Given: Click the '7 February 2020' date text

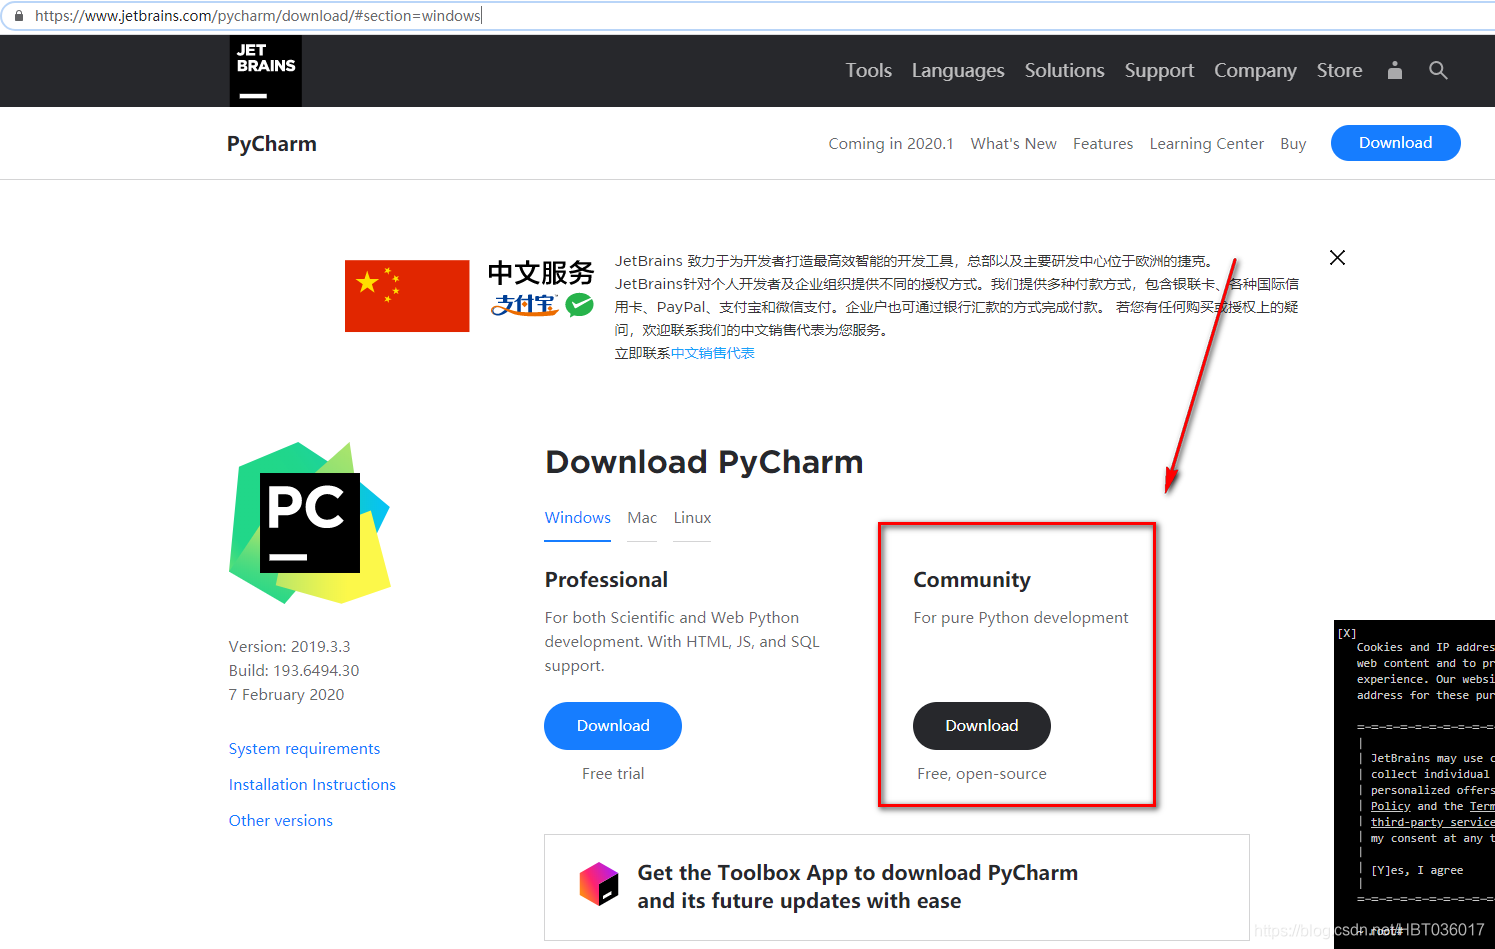Looking at the screenshot, I should tap(286, 695).
